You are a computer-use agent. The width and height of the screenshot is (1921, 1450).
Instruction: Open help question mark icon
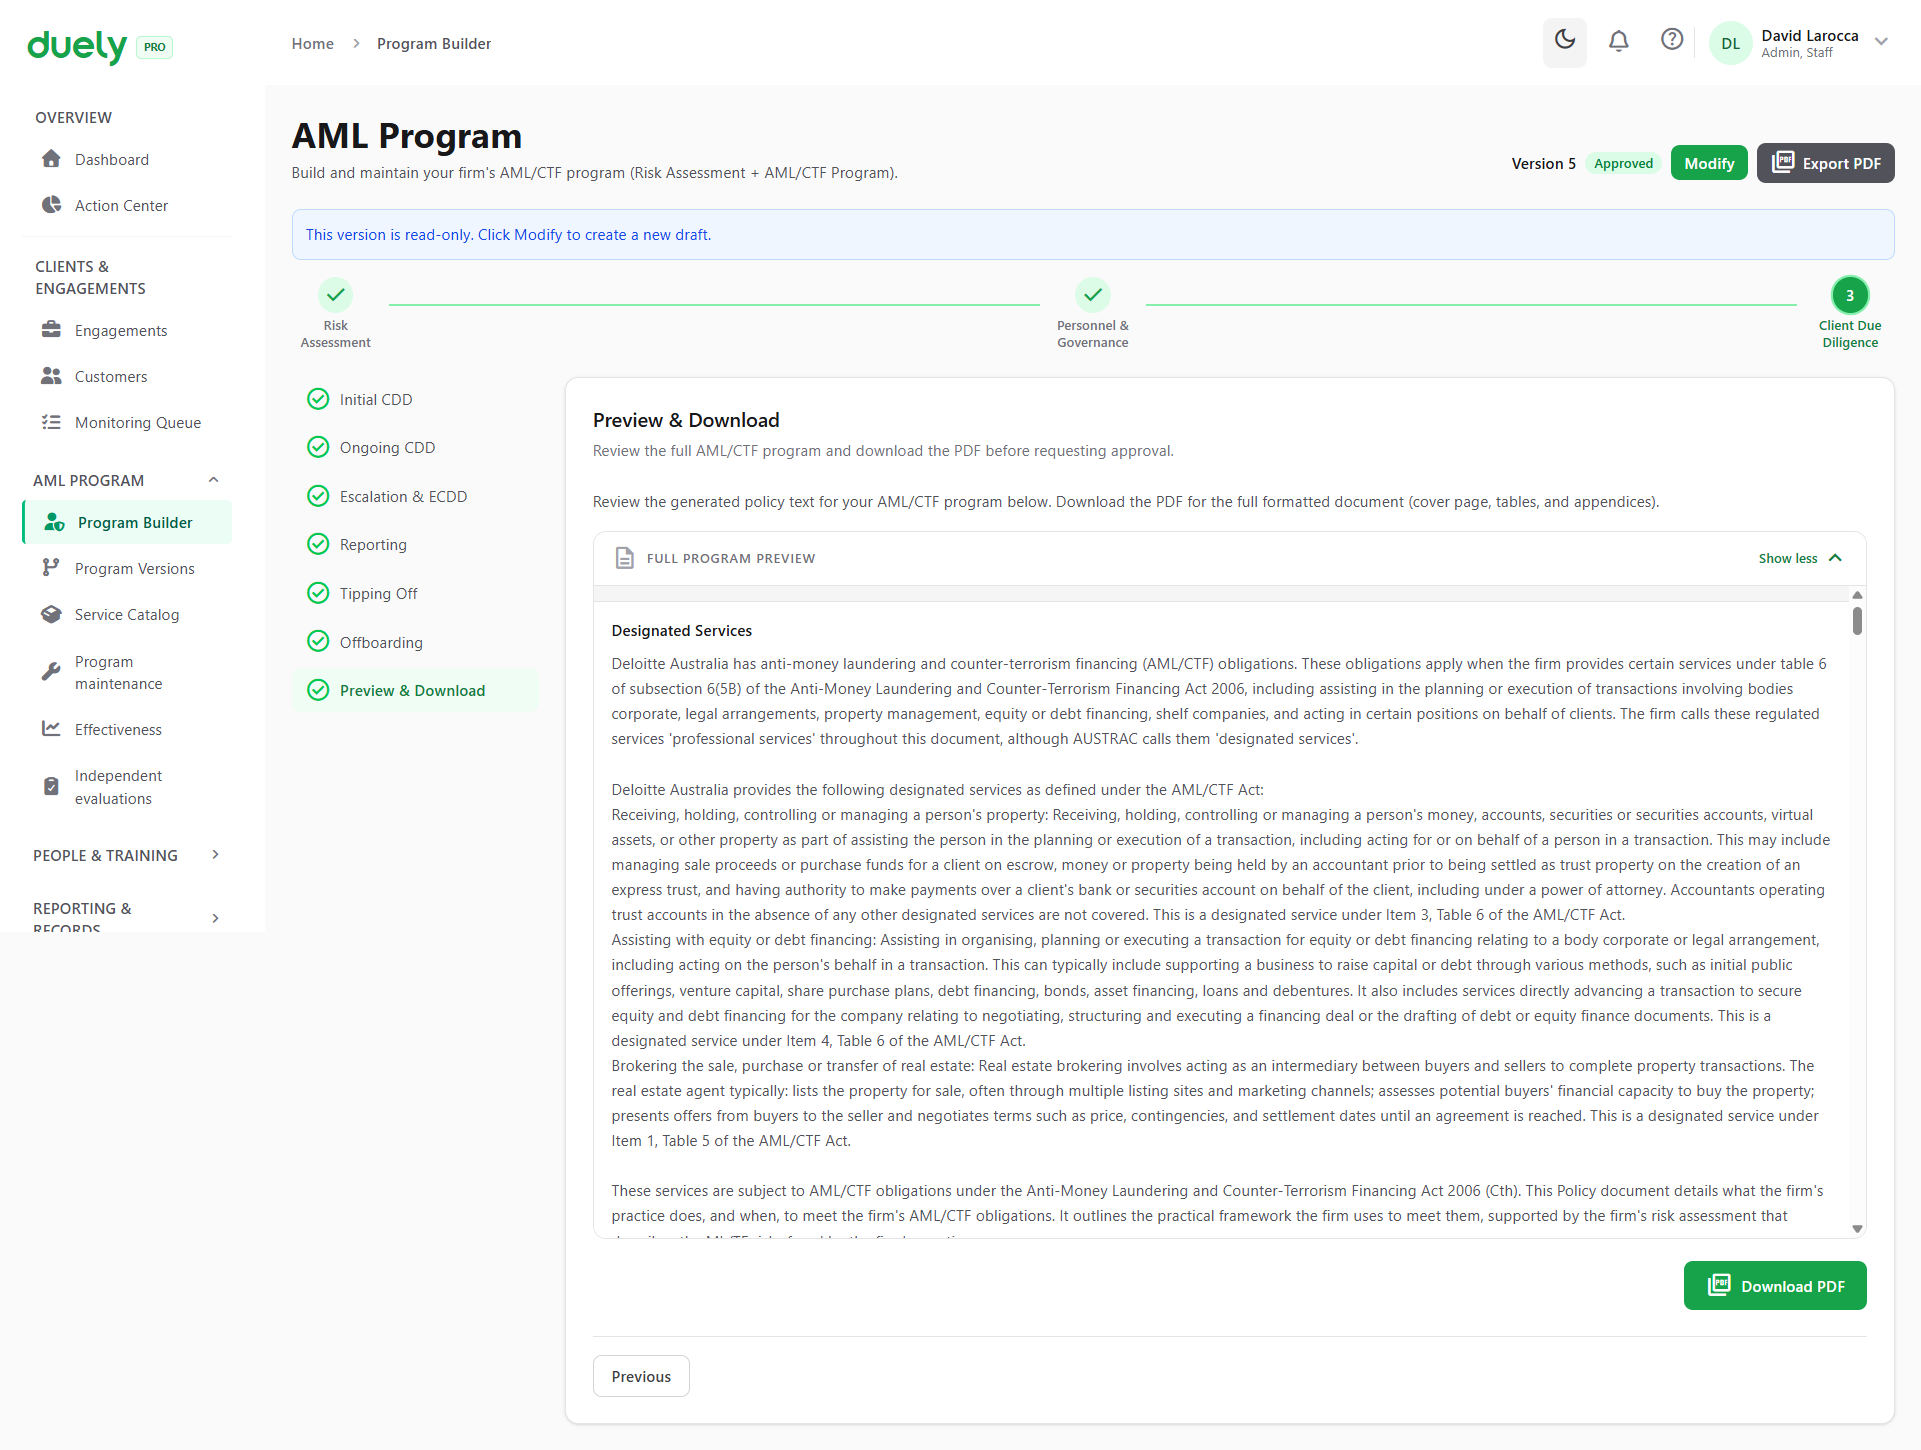pos(1672,40)
